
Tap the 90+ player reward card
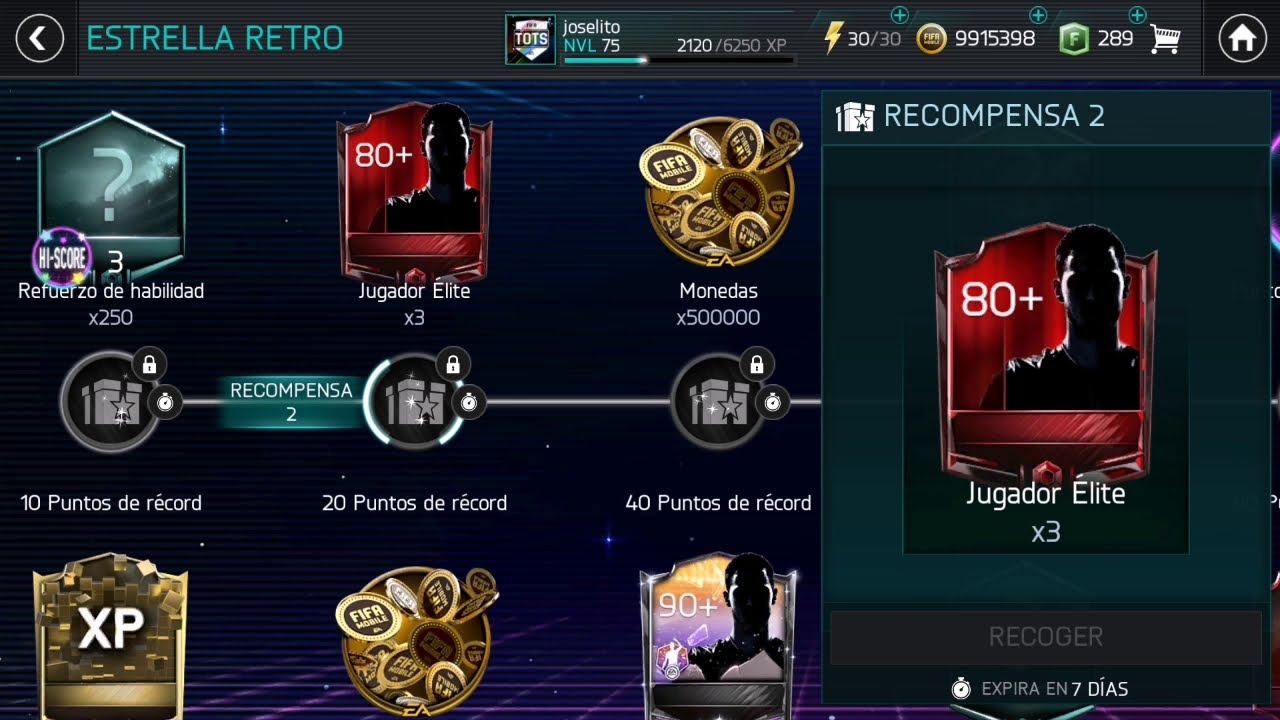click(x=719, y=636)
